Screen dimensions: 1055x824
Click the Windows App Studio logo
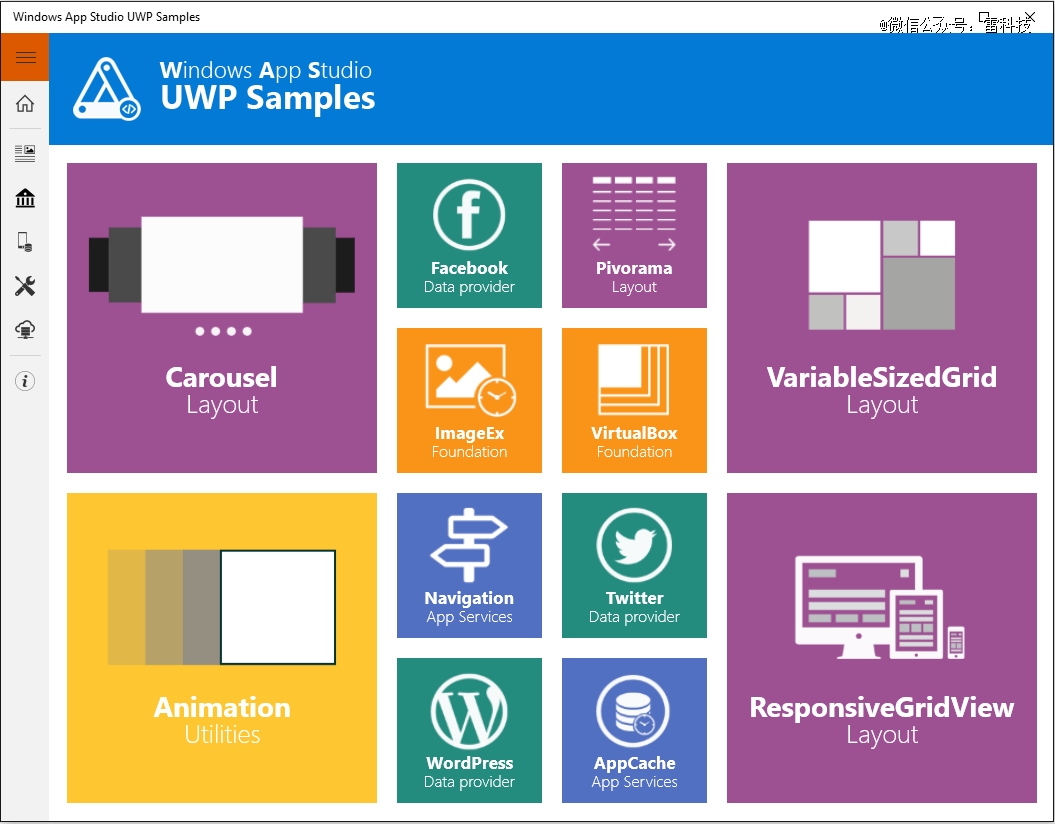pyautogui.click(x=107, y=89)
